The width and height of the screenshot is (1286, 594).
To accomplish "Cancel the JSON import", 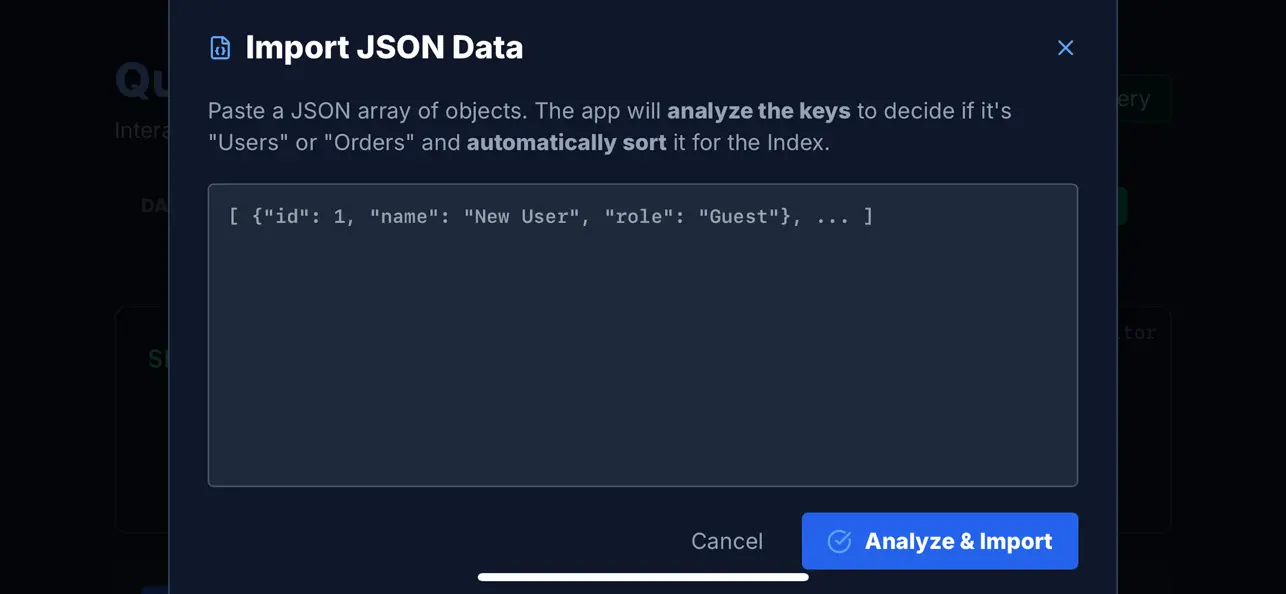I will click(x=727, y=541).
